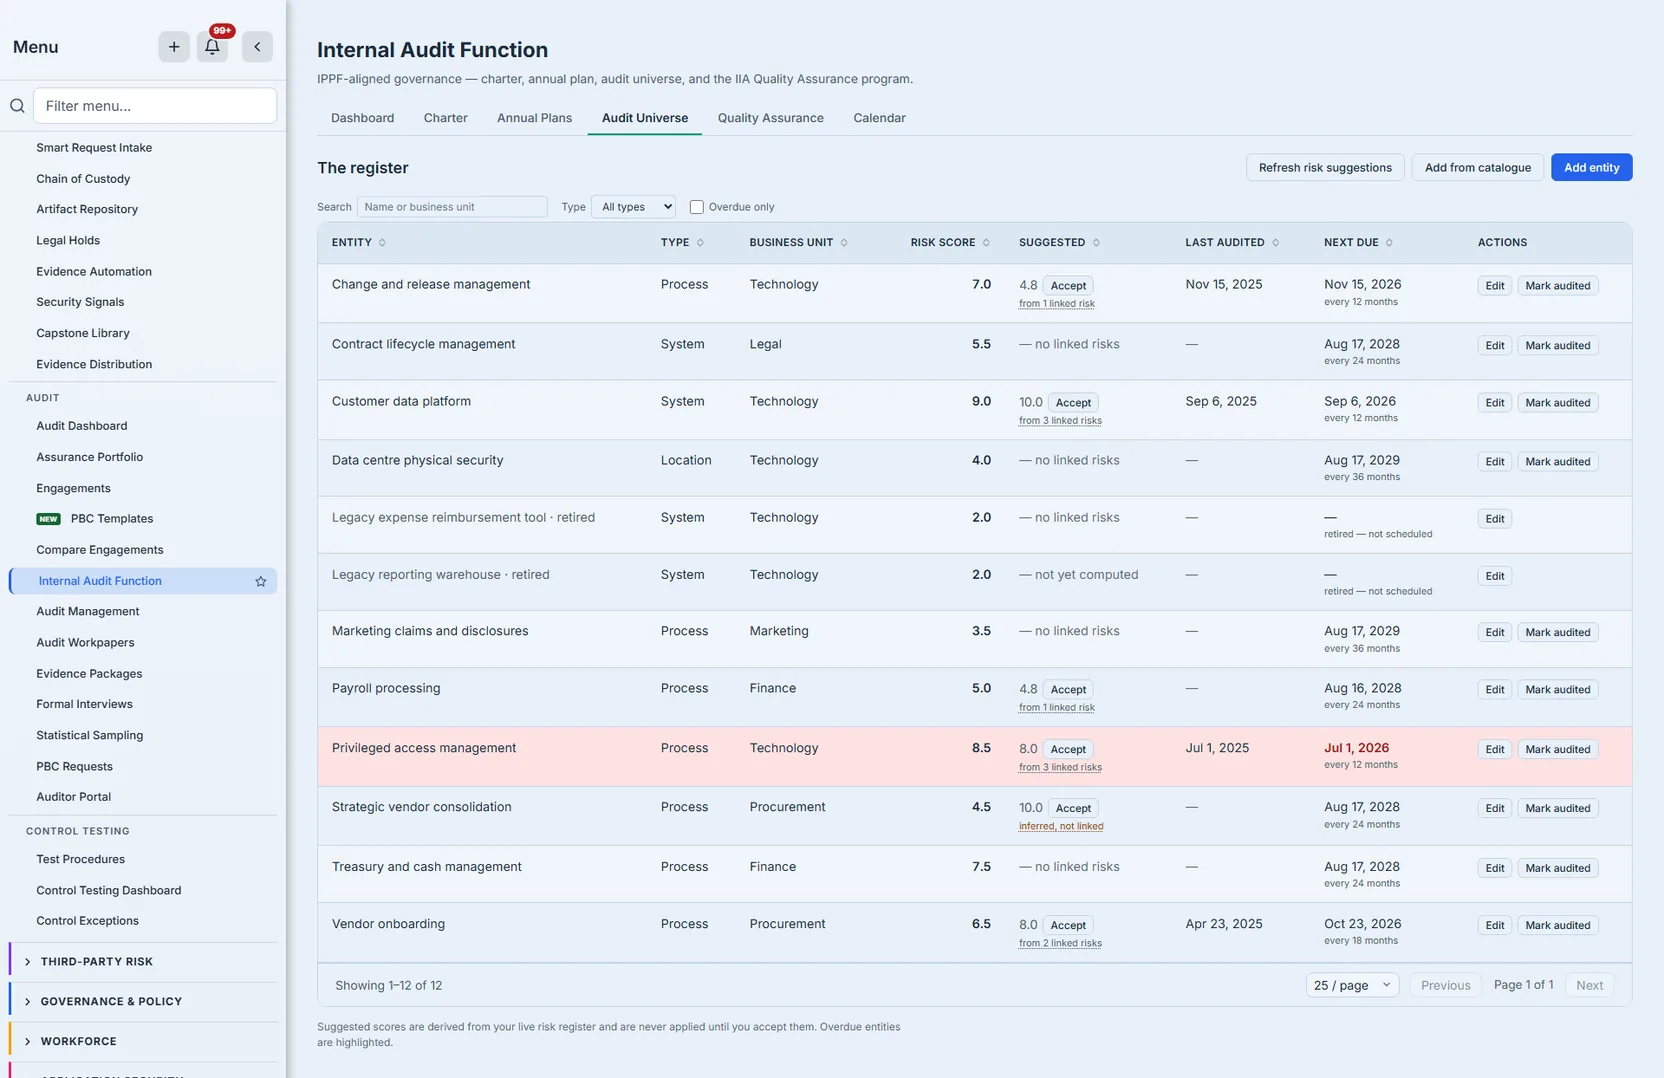Click the 'Marketing claims and disclosures' entity name
Screen dimensions: 1664x1078
(x=430, y=631)
